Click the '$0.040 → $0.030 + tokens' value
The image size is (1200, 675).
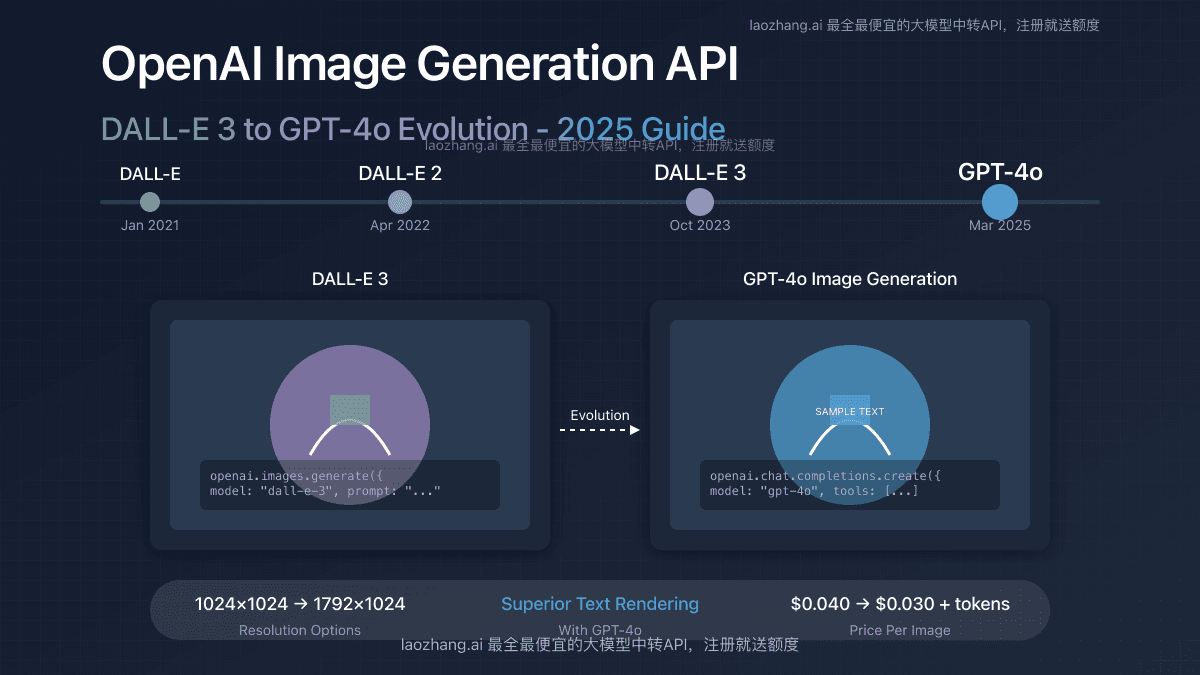tap(900, 604)
